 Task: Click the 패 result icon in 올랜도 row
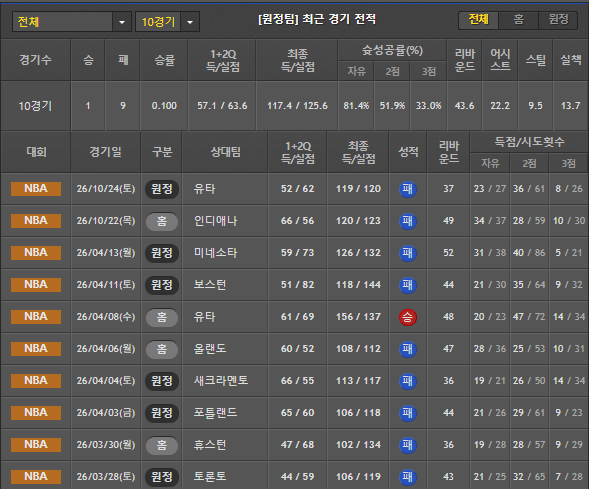(408, 349)
